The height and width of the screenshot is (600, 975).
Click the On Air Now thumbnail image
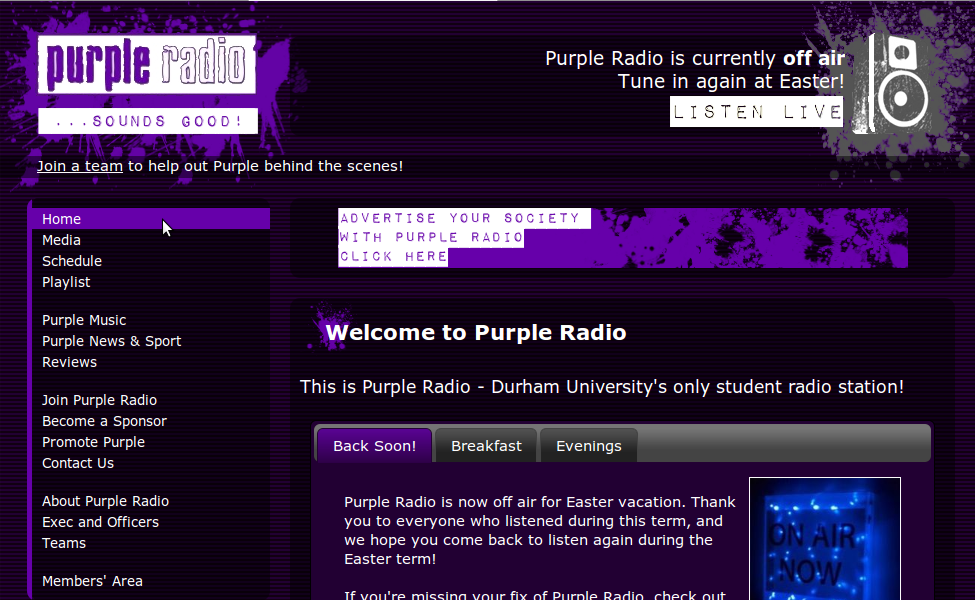tap(824, 538)
